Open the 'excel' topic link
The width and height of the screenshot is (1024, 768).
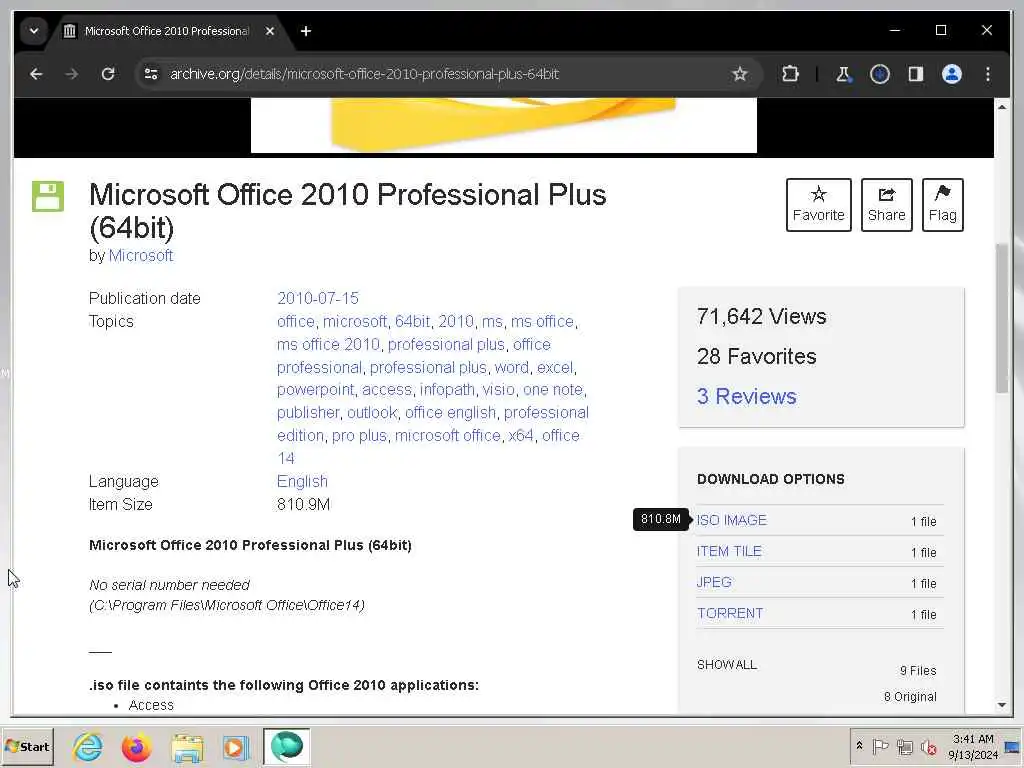click(x=554, y=367)
